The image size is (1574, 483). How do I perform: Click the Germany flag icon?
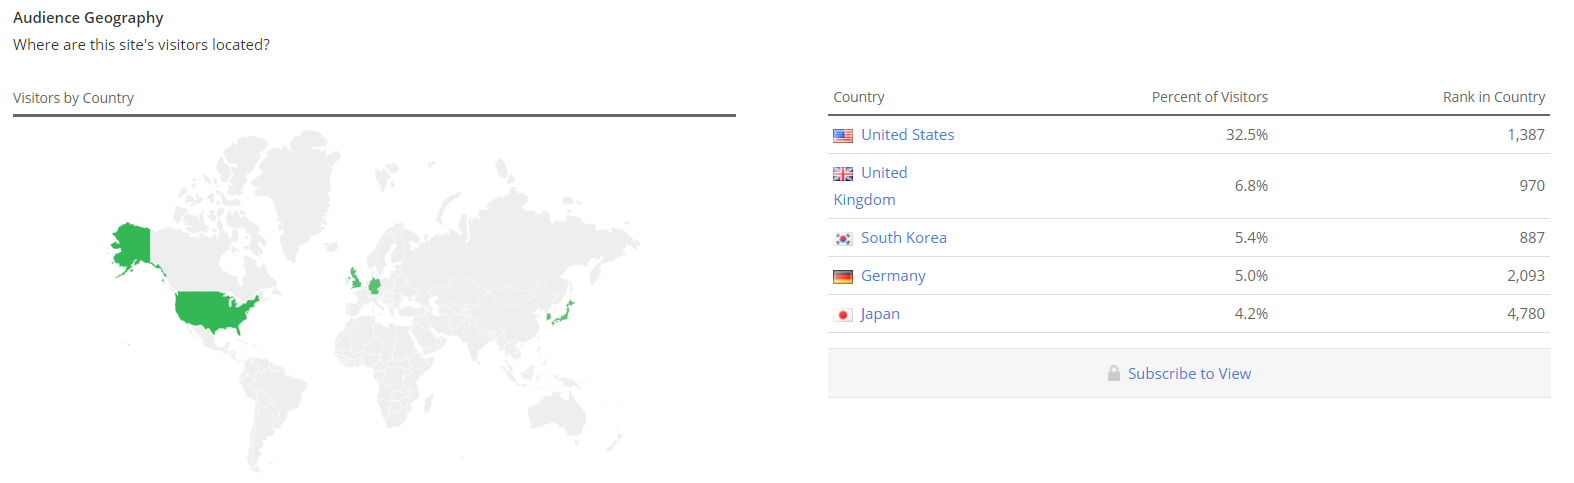point(843,276)
